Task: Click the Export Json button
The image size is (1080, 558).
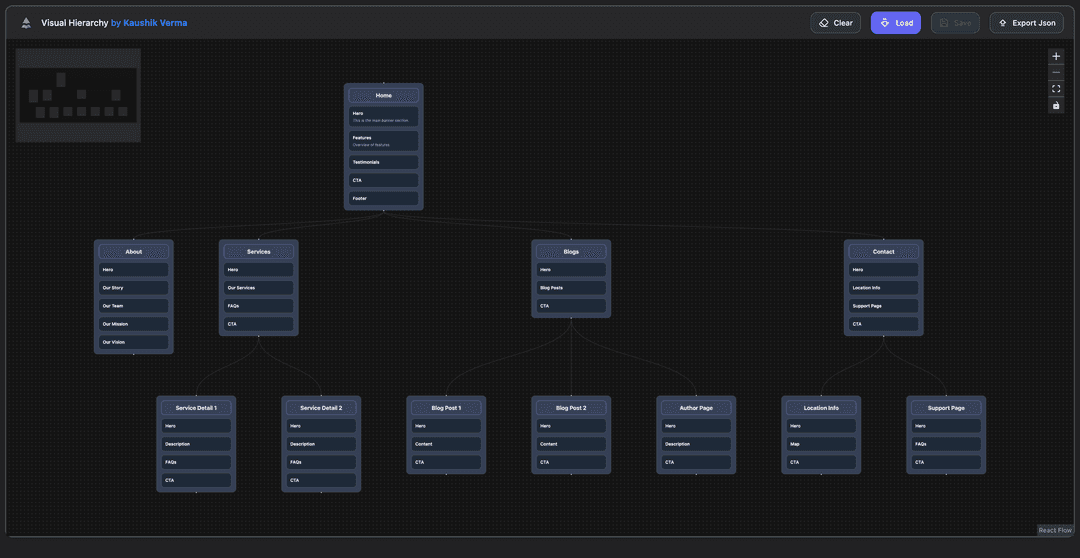Action: pyautogui.click(x=1026, y=23)
